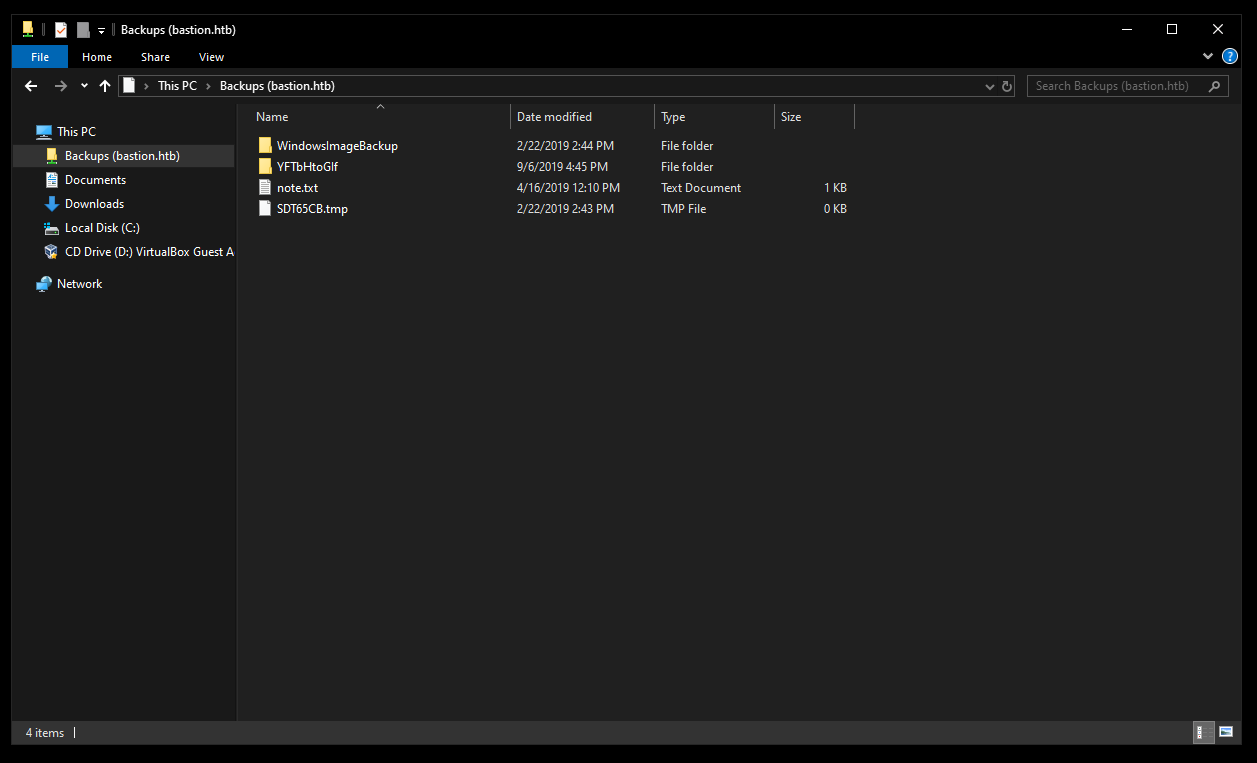The width and height of the screenshot is (1257, 763).
Task: Click the New folder quick access icon
Action: point(83,30)
